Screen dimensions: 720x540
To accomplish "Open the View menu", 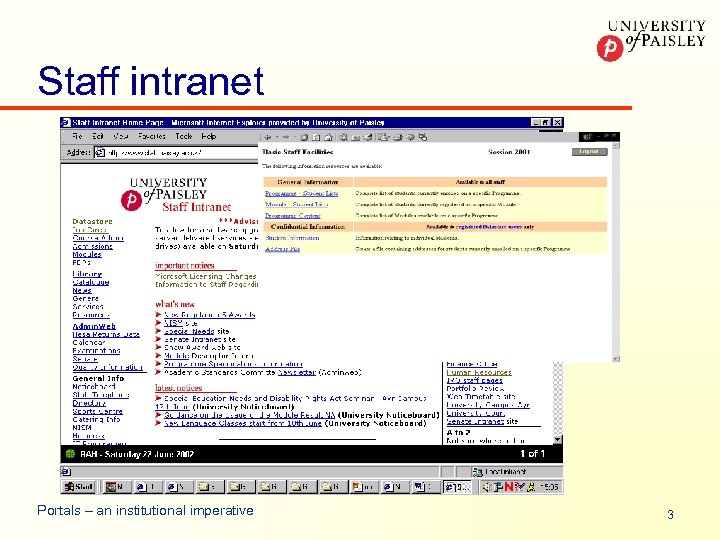I will [x=120, y=136].
